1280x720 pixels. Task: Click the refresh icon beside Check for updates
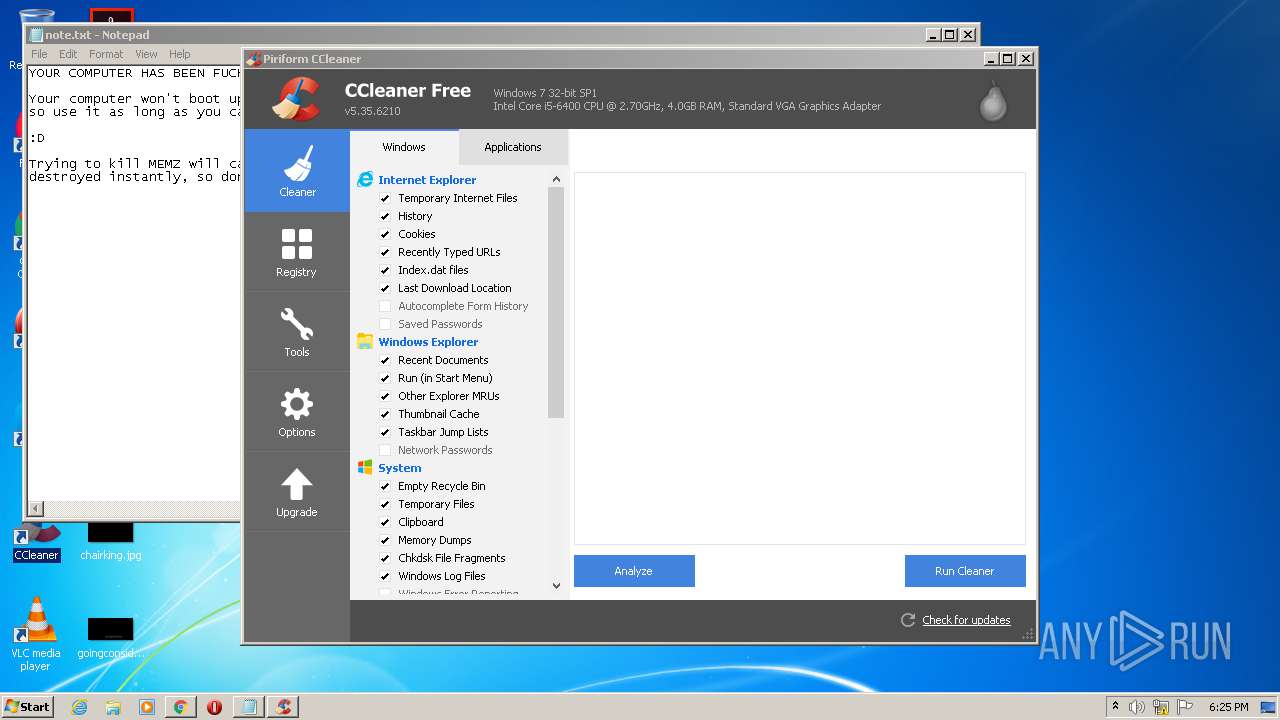(x=908, y=620)
